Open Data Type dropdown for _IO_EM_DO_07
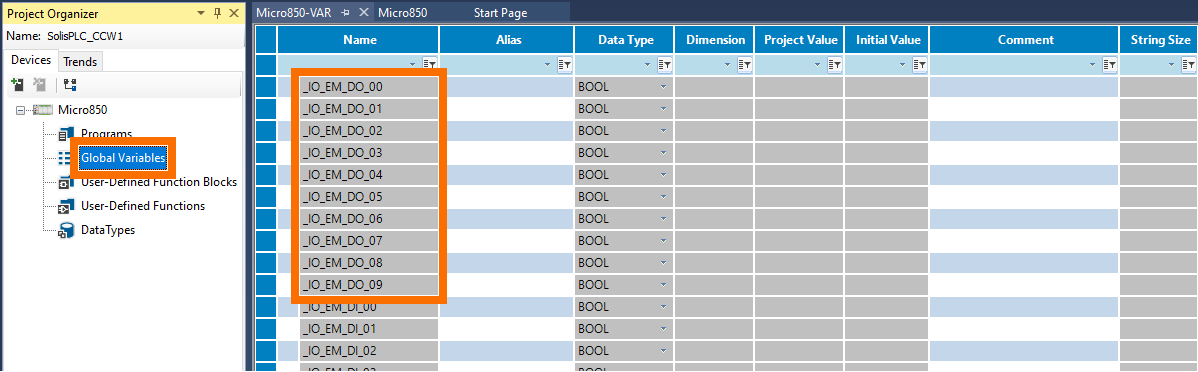1198x372 pixels. [x=663, y=241]
